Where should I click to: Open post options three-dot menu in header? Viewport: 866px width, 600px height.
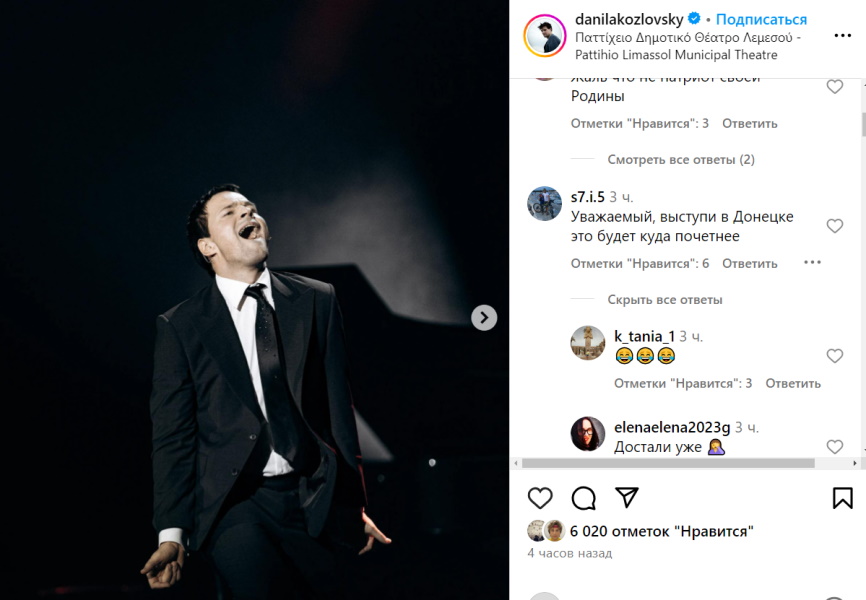click(x=842, y=36)
